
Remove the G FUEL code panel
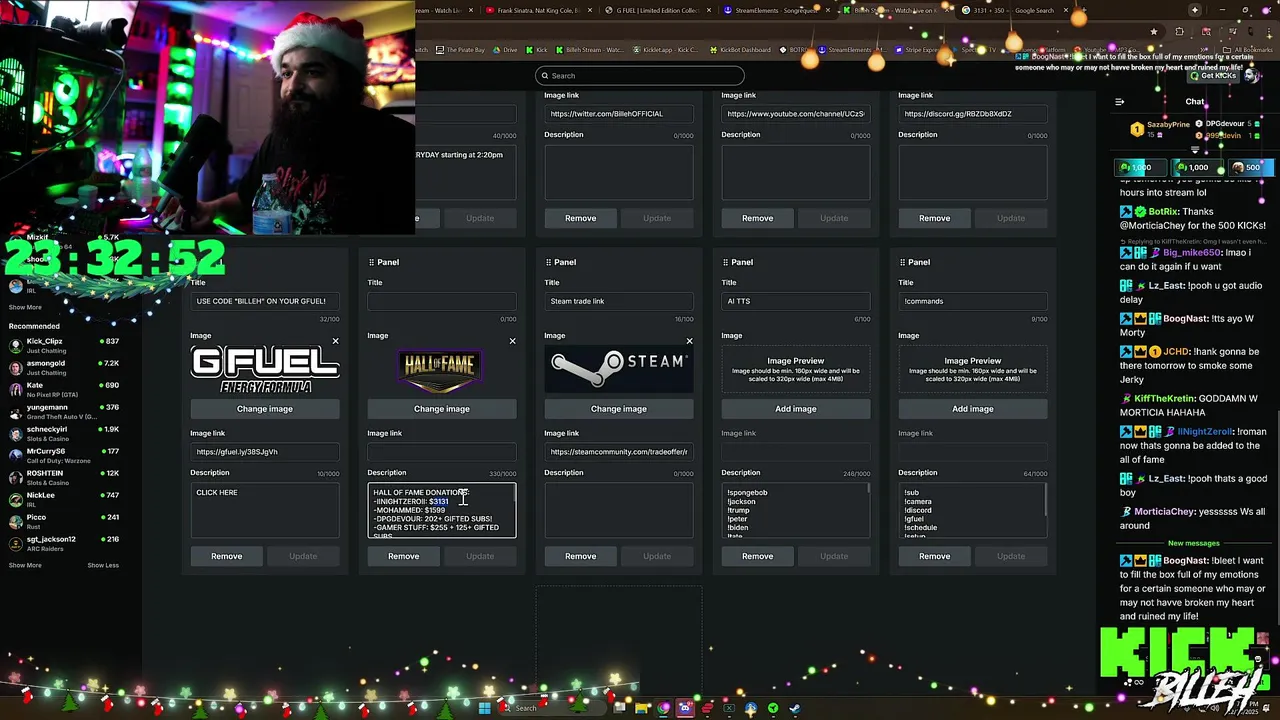click(x=226, y=556)
